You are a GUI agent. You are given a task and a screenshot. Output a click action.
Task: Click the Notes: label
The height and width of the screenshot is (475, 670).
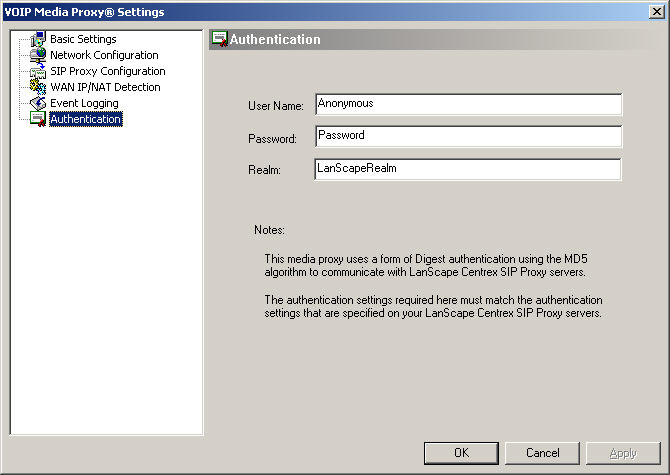pyautogui.click(x=269, y=230)
